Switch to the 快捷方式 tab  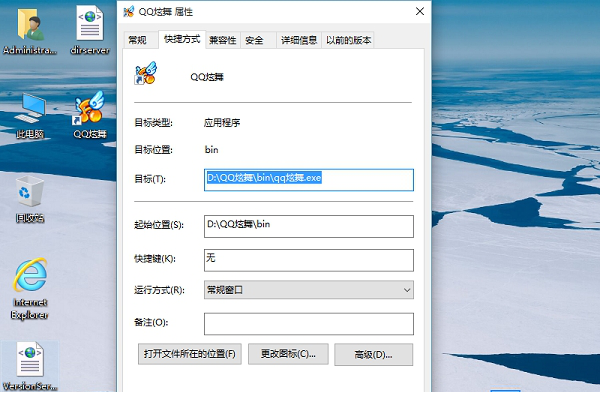(x=182, y=39)
